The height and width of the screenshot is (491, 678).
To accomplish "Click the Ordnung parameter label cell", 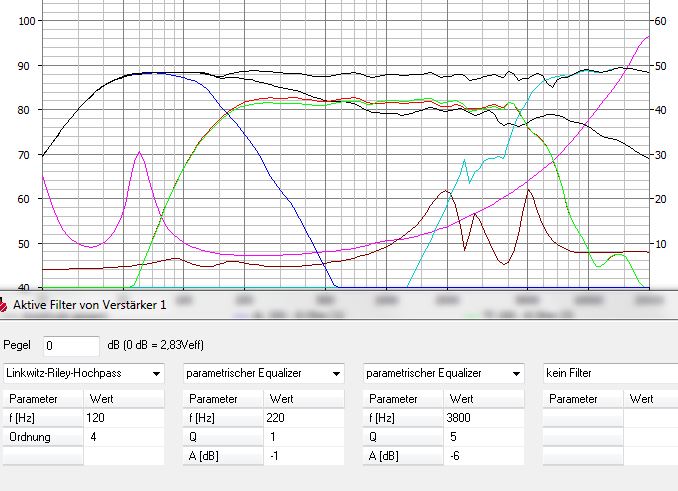I will click(x=42, y=437).
